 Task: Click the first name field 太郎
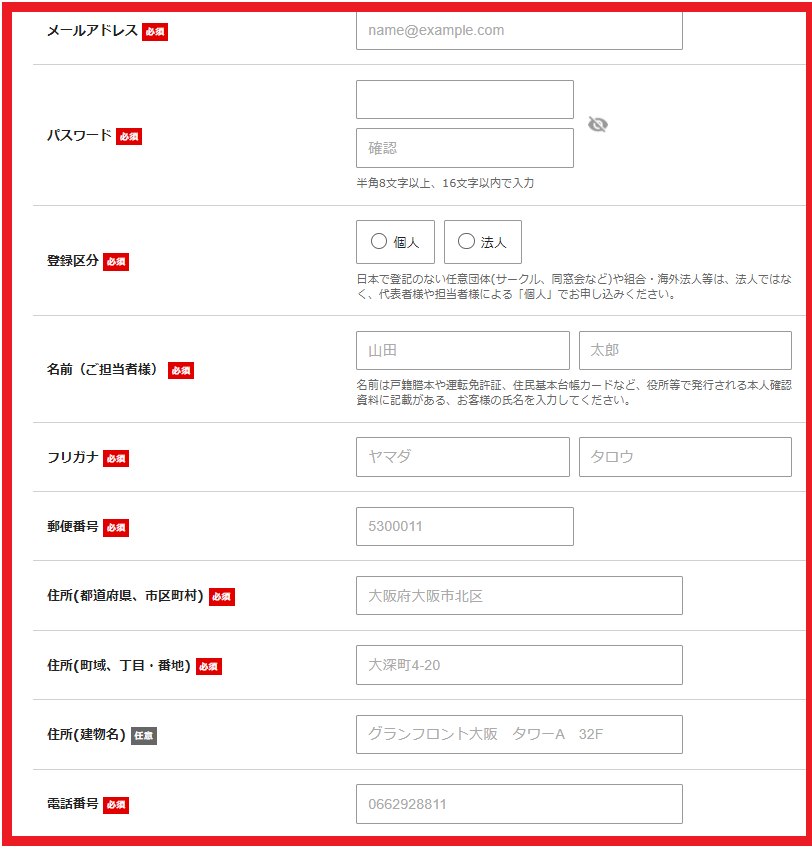pos(685,351)
